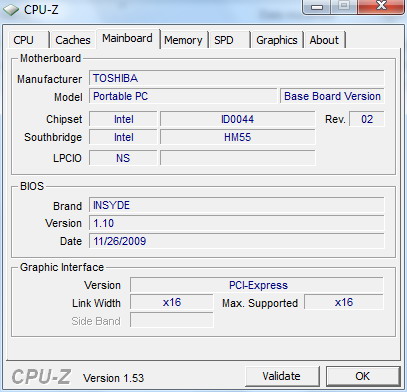Screen dimensions: 407x392
Task: Click the Manufacturer label
Action: point(49,79)
